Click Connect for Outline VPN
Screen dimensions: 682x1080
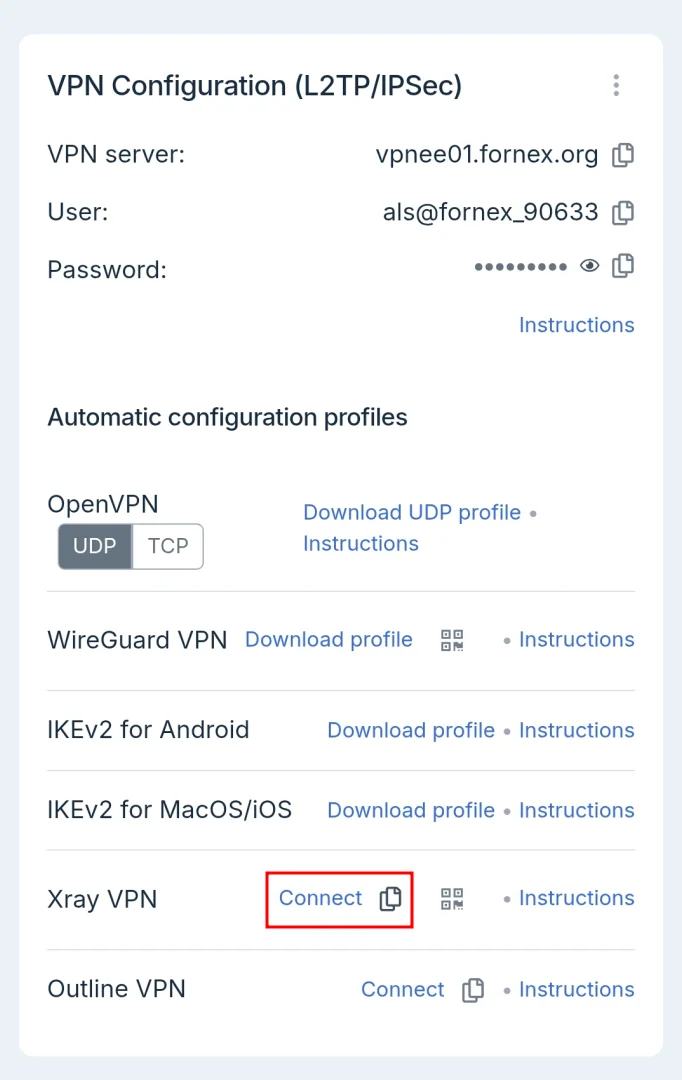403,989
